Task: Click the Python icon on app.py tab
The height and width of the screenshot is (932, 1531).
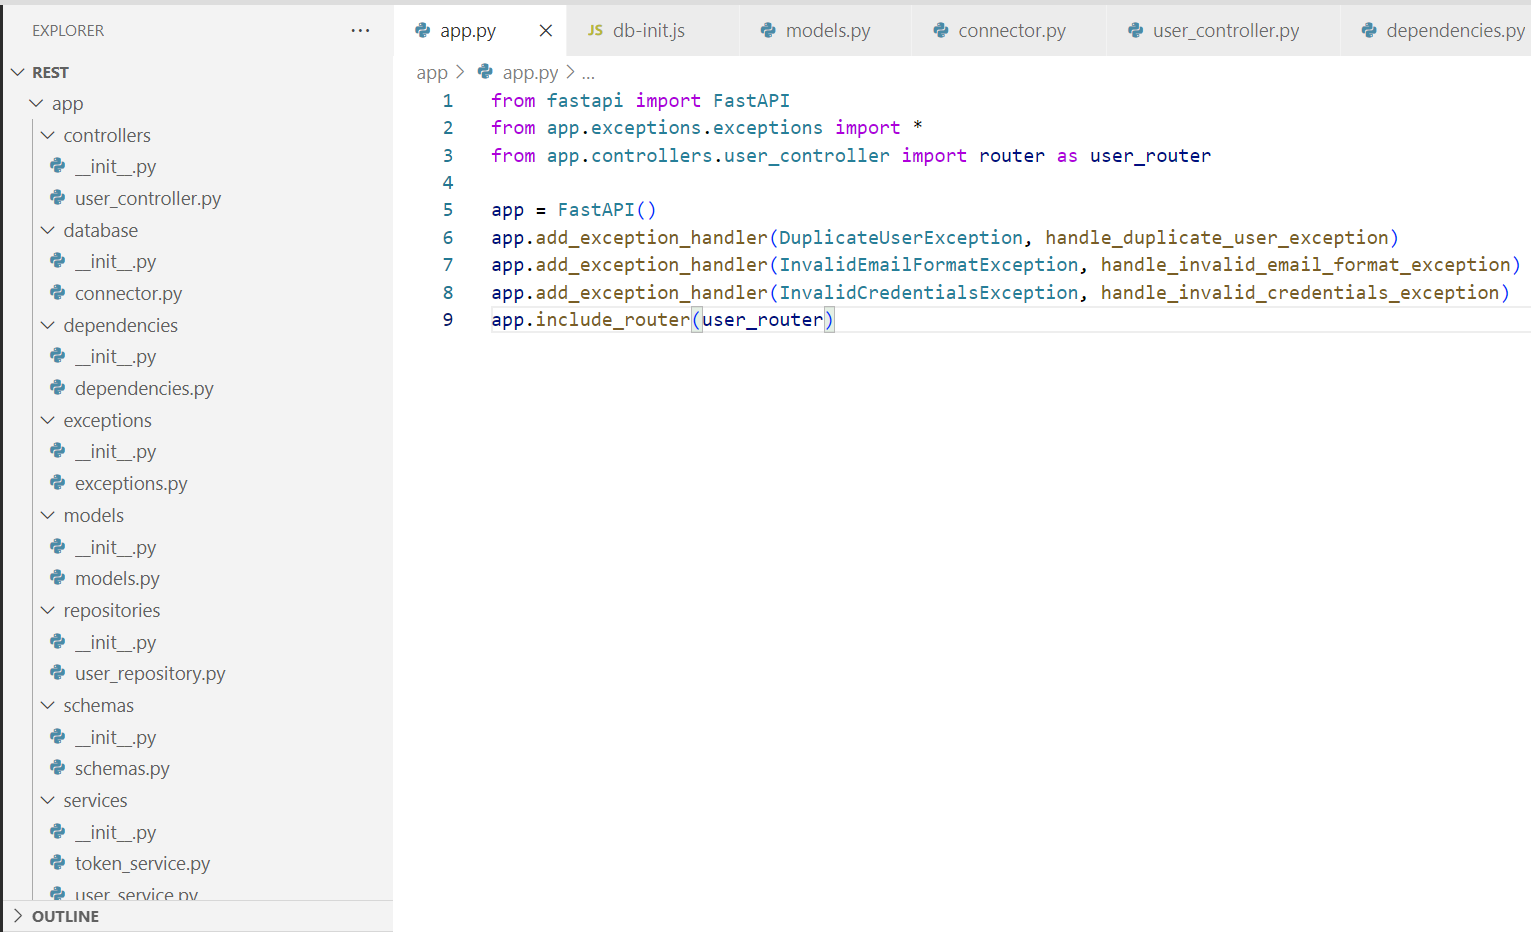Action: pyautogui.click(x=423, y=31)
